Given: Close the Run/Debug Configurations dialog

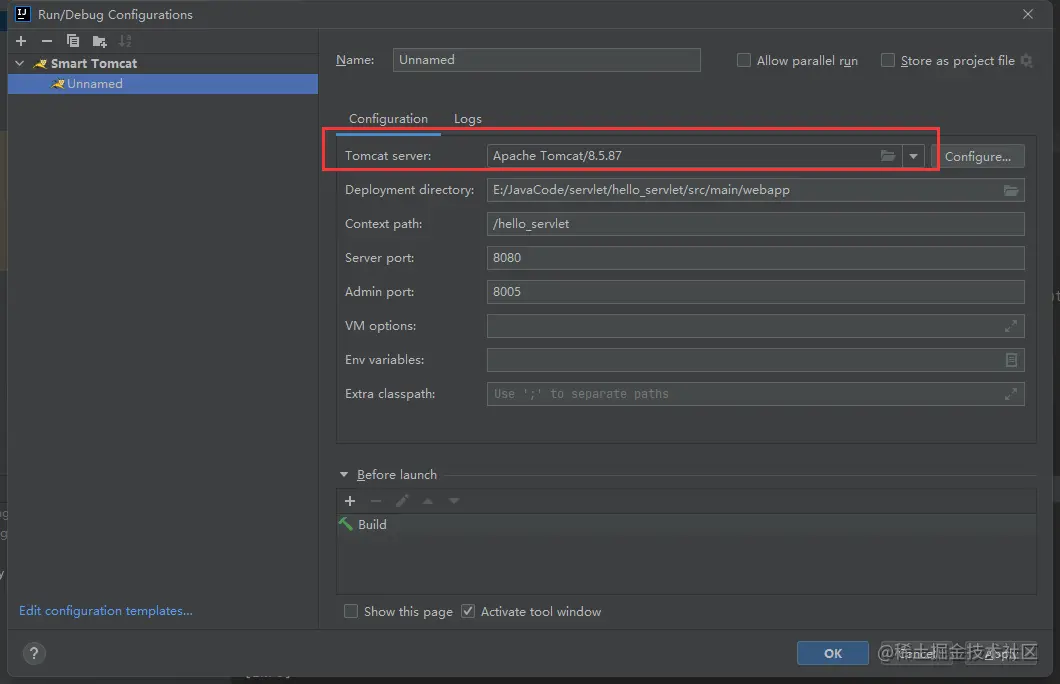Looking at the screenshot, I should [x=1028, y=14].
